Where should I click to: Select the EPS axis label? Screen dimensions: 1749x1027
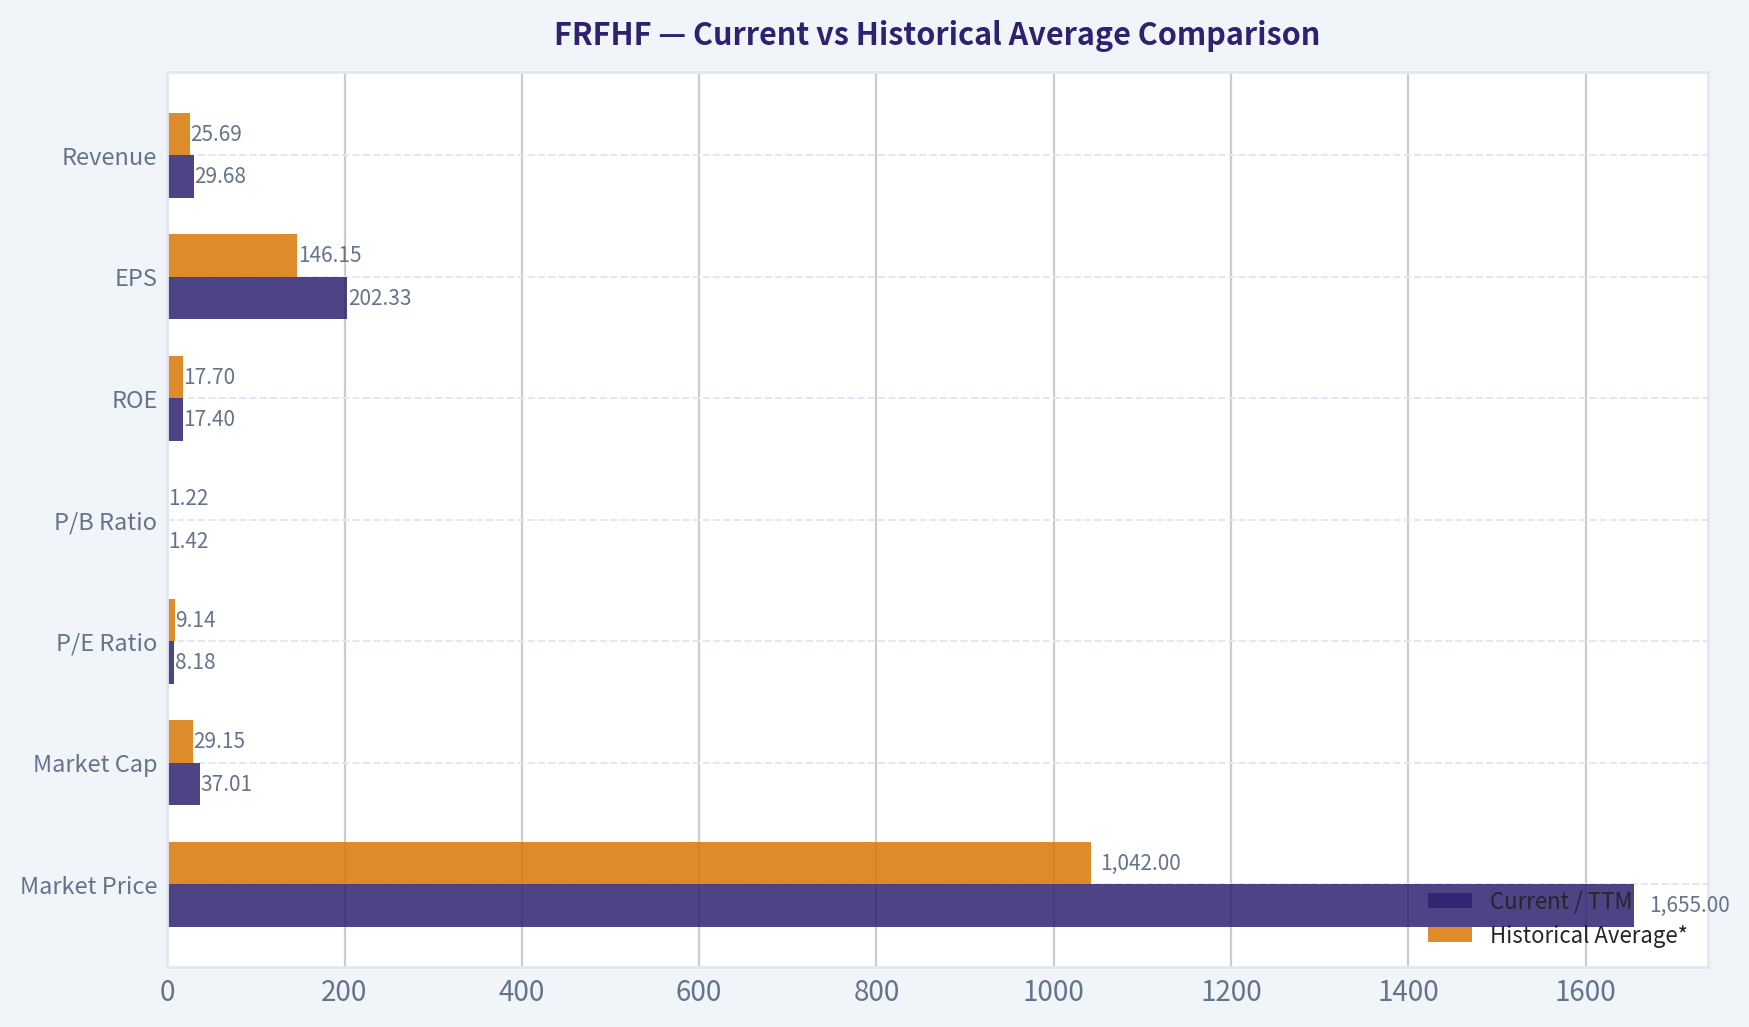(x=136, y=278)
